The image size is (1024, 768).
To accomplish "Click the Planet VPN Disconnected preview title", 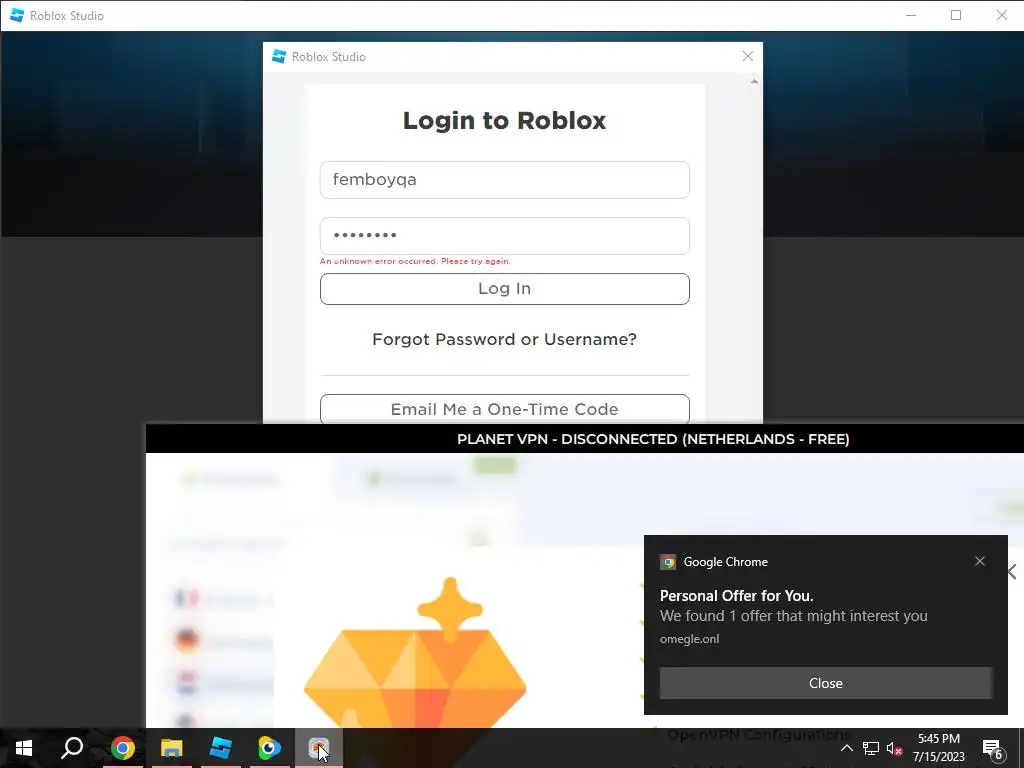I will [x=653, y=439].
